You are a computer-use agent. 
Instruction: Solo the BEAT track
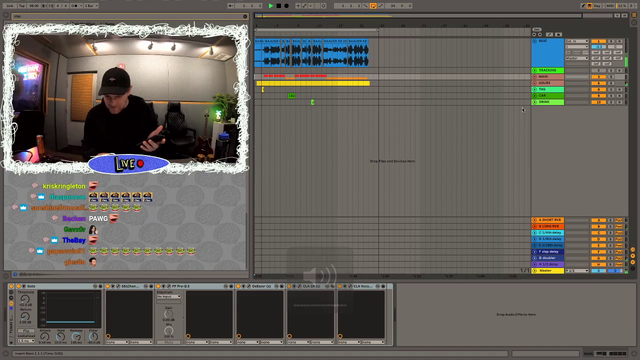pos(611,41)
